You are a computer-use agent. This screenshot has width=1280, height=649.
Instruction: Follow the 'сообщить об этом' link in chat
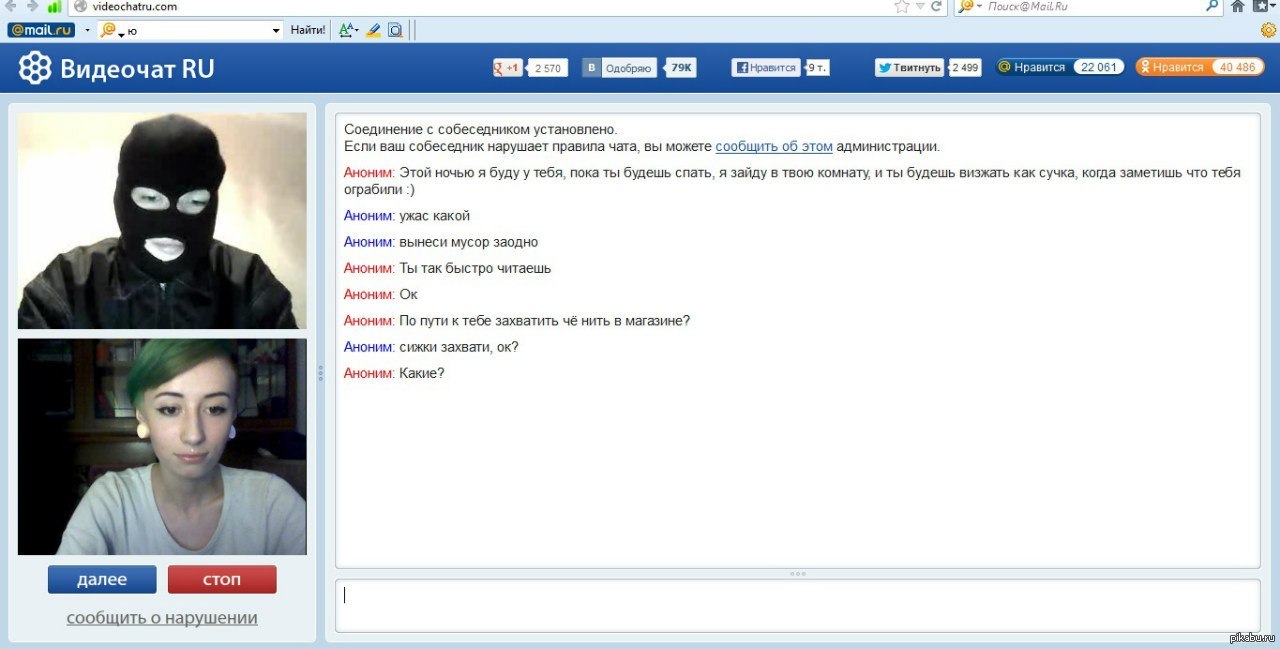[x=773, y=146]
